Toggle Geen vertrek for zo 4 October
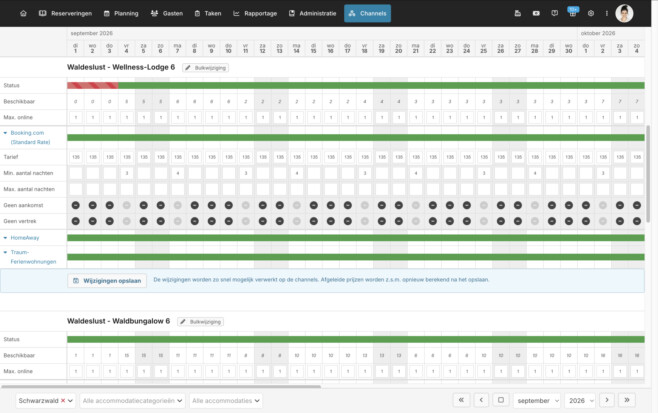The height and width of the screenshot is (413, 658). click(x=637, y=221)
